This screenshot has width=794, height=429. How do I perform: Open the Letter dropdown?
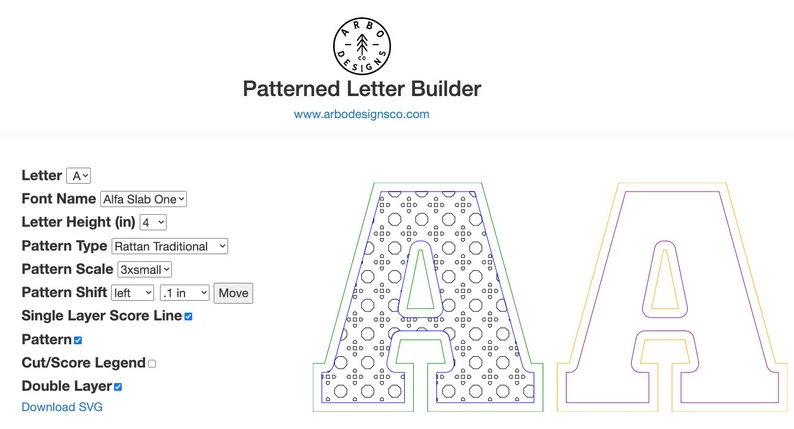click(x=79, y=176)
